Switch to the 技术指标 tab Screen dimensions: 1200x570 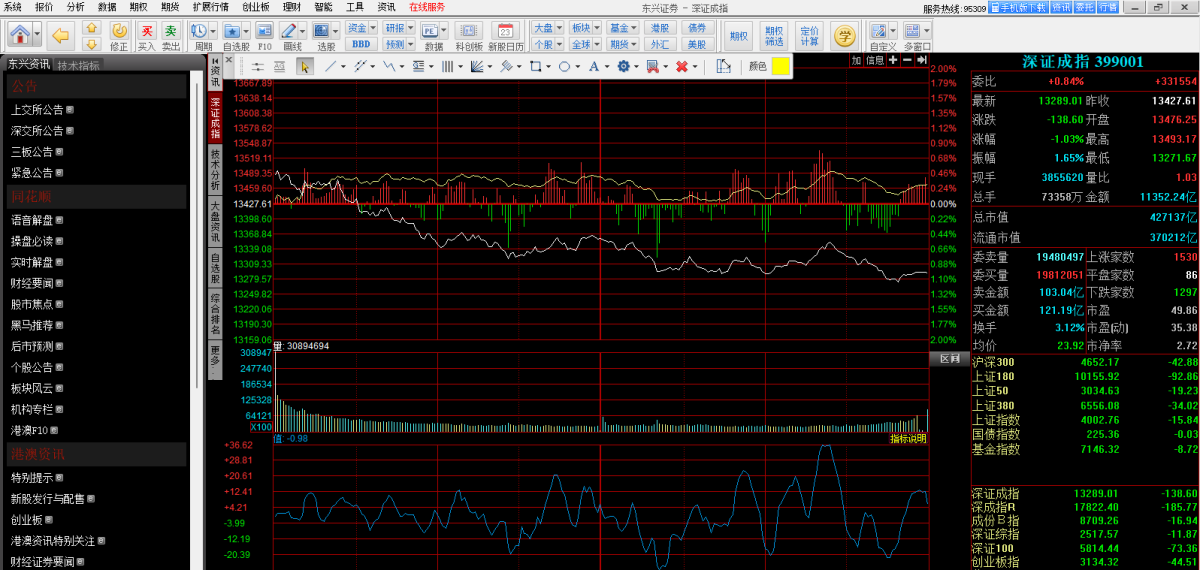coord(78,65)
